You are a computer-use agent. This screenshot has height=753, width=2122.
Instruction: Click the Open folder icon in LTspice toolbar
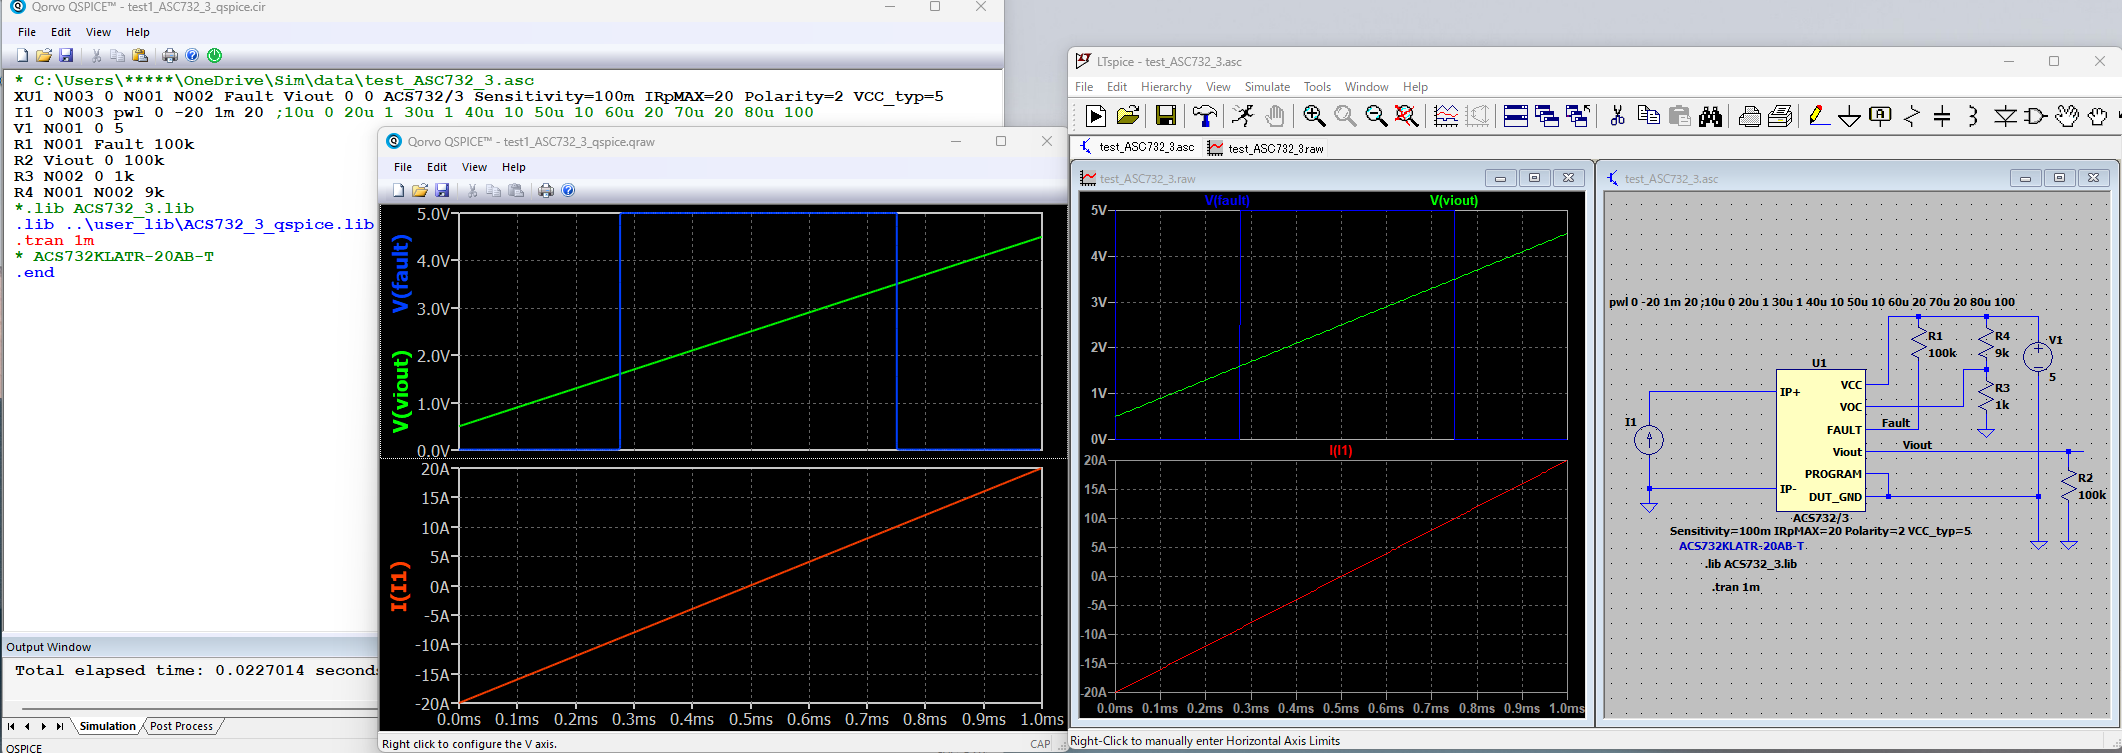1128,116
